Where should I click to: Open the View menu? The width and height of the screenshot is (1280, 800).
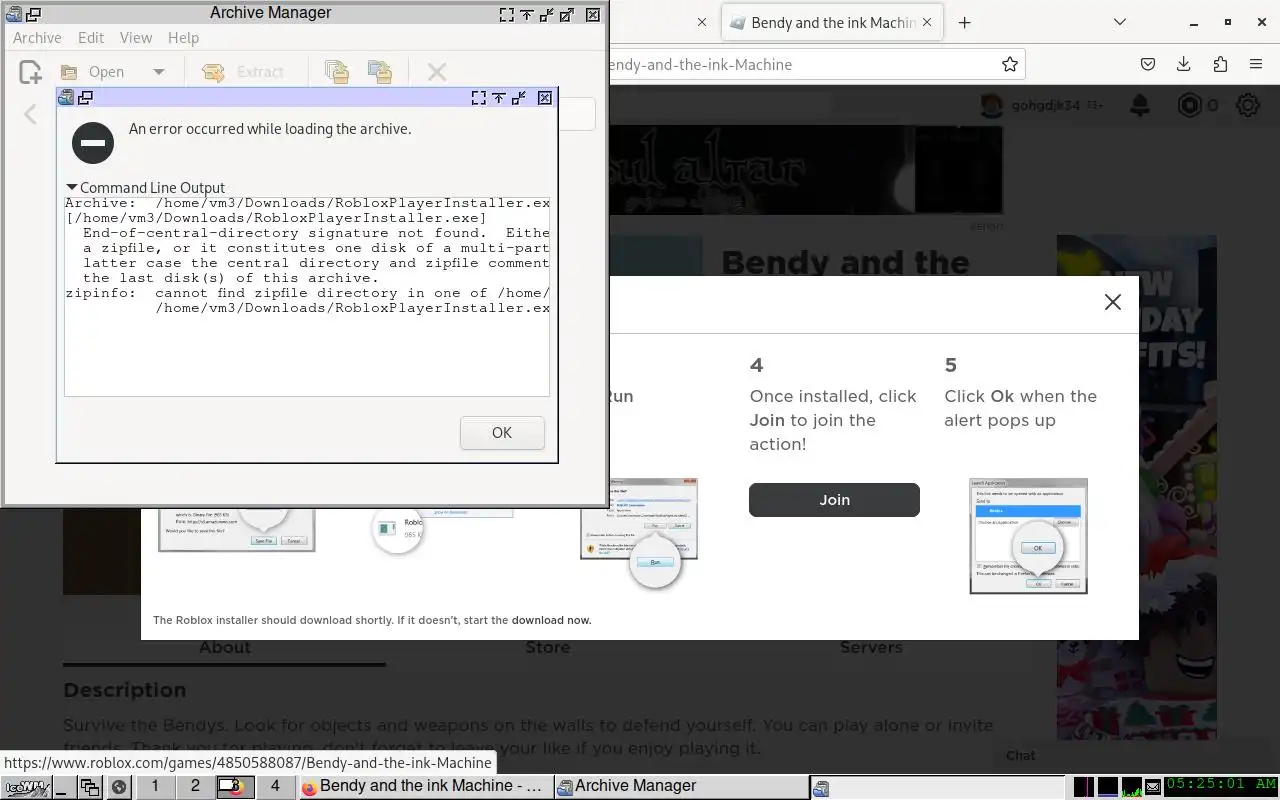(136, 38)
